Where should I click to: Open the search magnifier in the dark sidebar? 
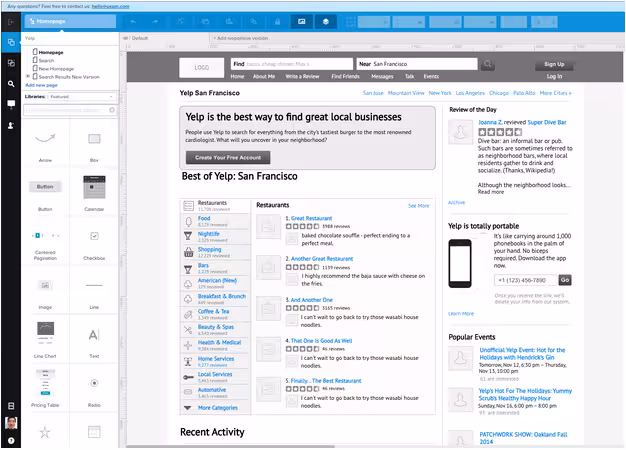click(x=11, y=84)
